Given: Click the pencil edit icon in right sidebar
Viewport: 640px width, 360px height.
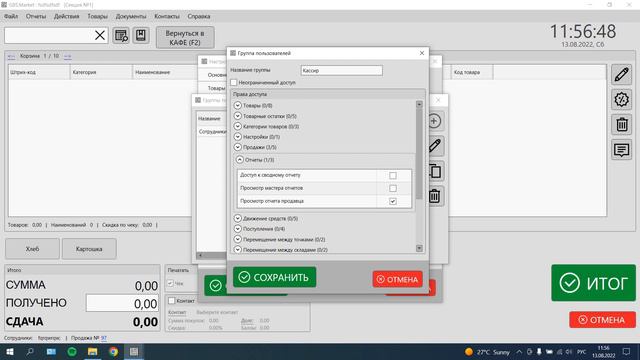Looking at the screenshot, I should (621, 75).
